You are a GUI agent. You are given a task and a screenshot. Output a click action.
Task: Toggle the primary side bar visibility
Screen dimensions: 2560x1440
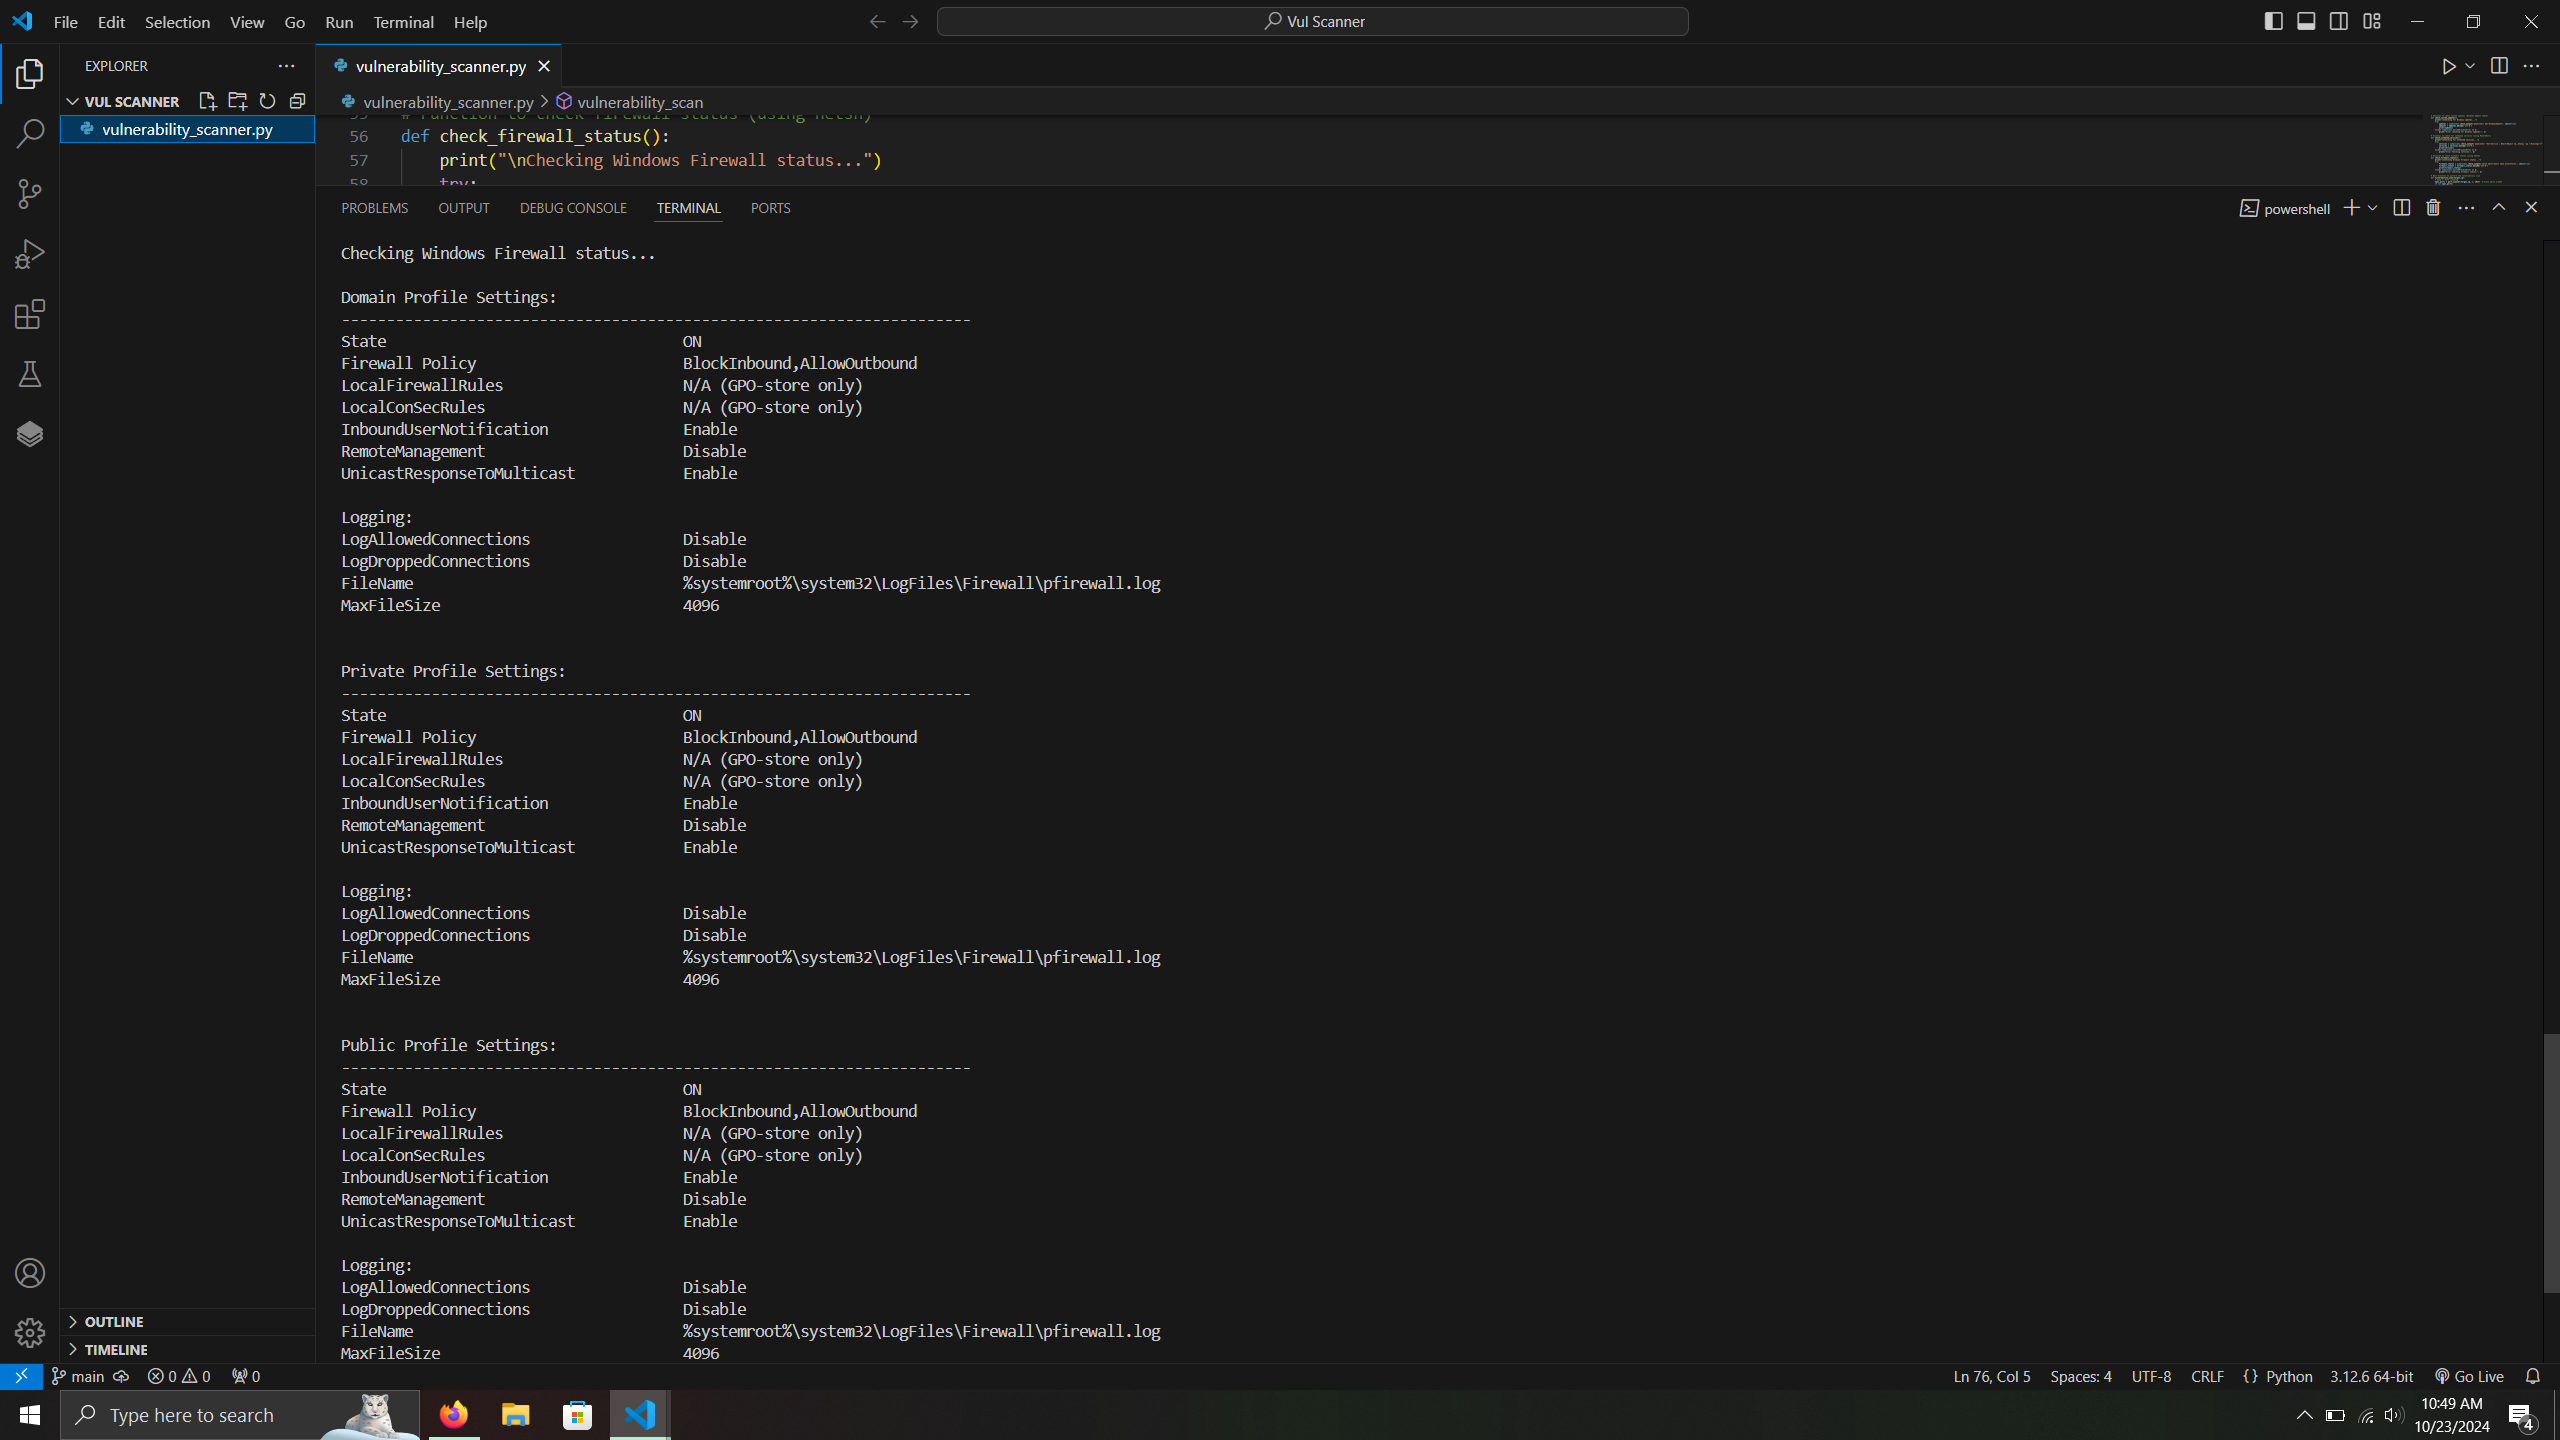click(x=2273, y=21)
